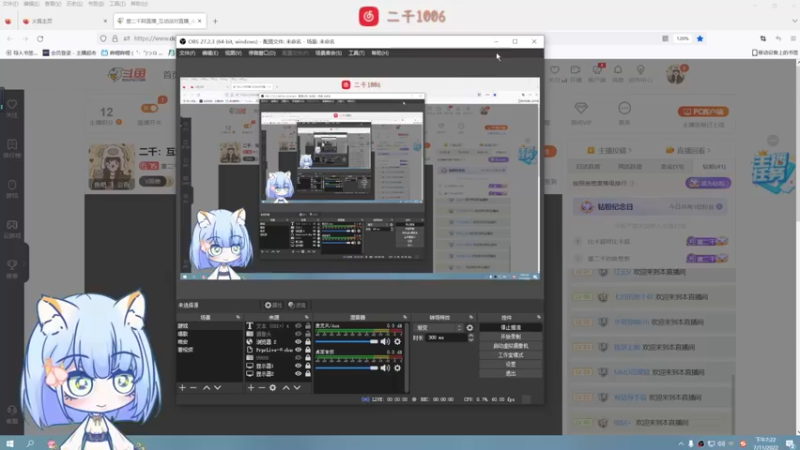
Task: Open the Windows Start menu
Action: [10, 443]
